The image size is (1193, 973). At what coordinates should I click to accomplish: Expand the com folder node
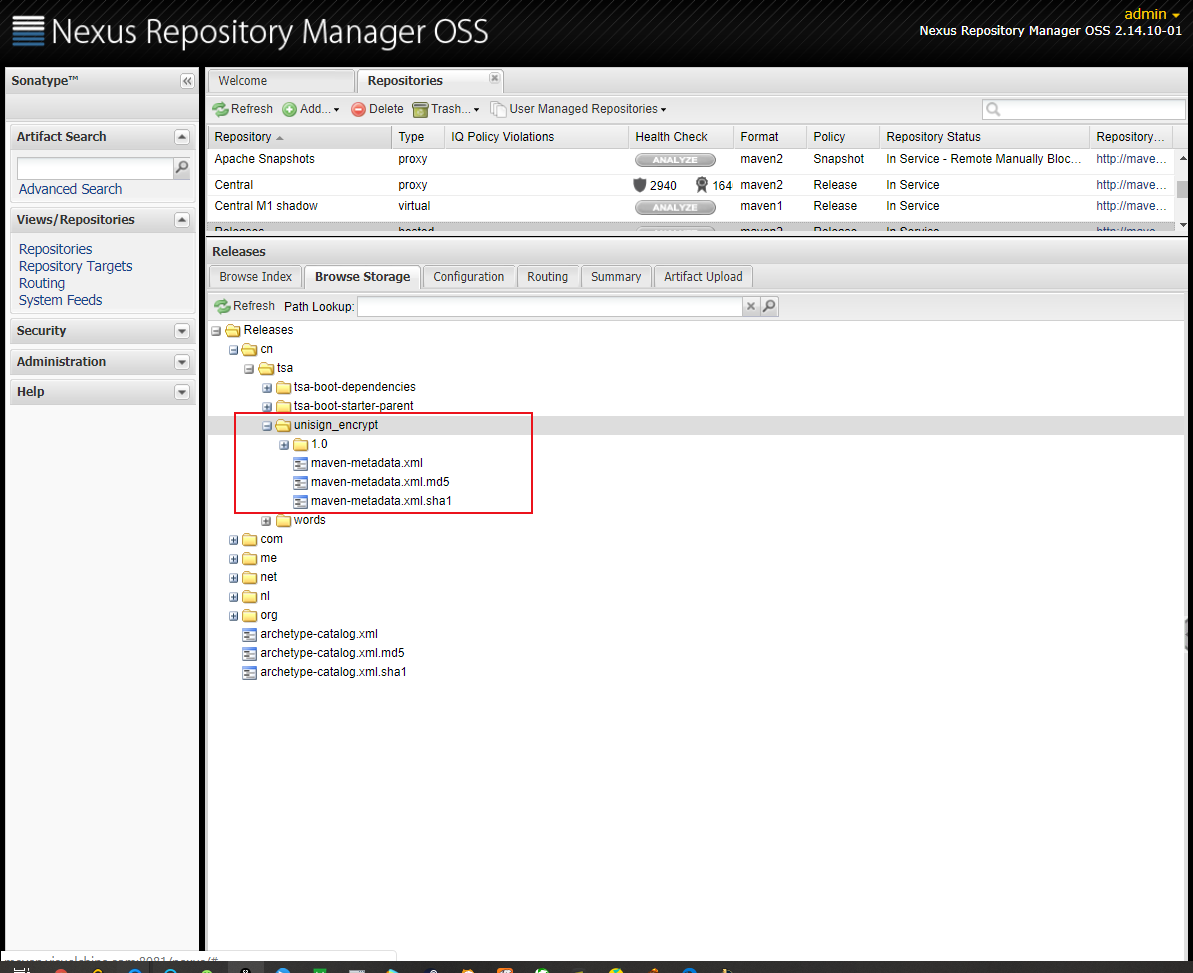234,540
